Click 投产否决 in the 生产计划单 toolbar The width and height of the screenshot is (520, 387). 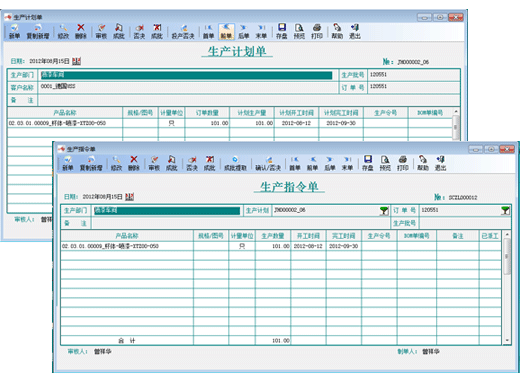coord(183,32)
